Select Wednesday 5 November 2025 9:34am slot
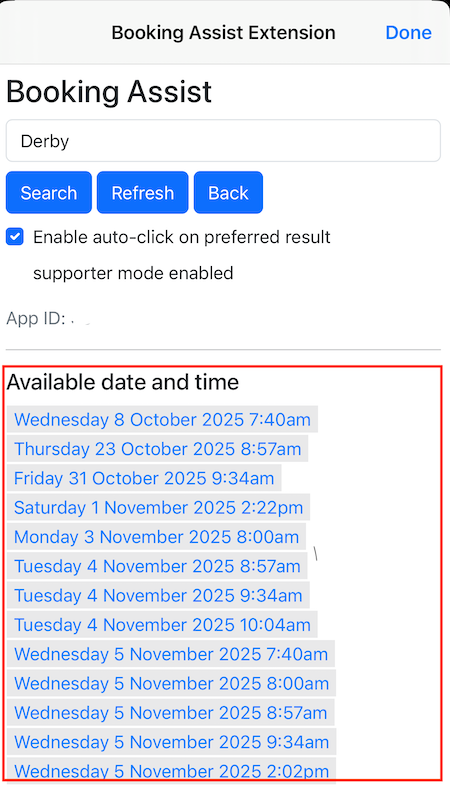This screenshot has width=450, height=787. [x=171, y=742]
